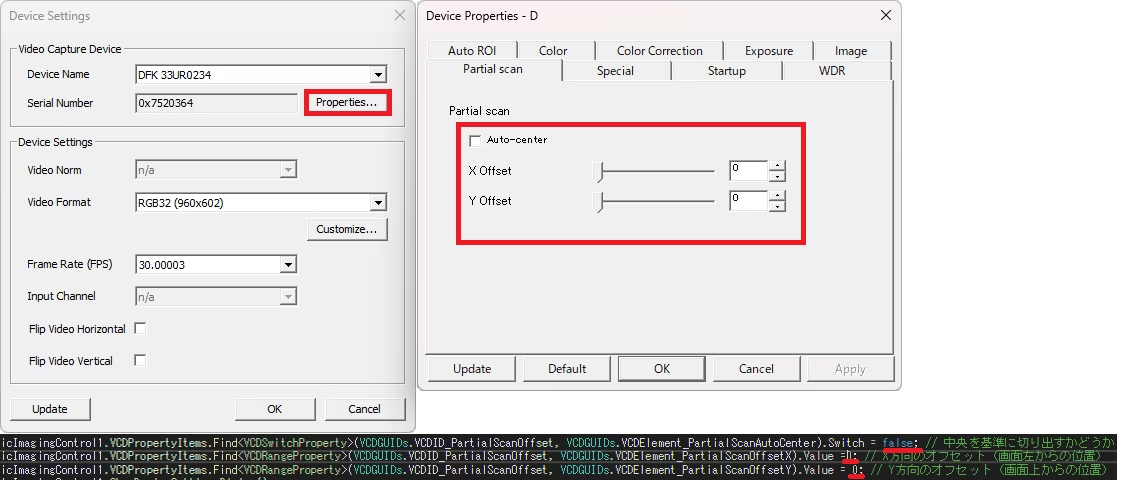The width and height of the screenshot is (1121, 480).
Task: Select the Auto ROI tab
Action: [471, 51]
